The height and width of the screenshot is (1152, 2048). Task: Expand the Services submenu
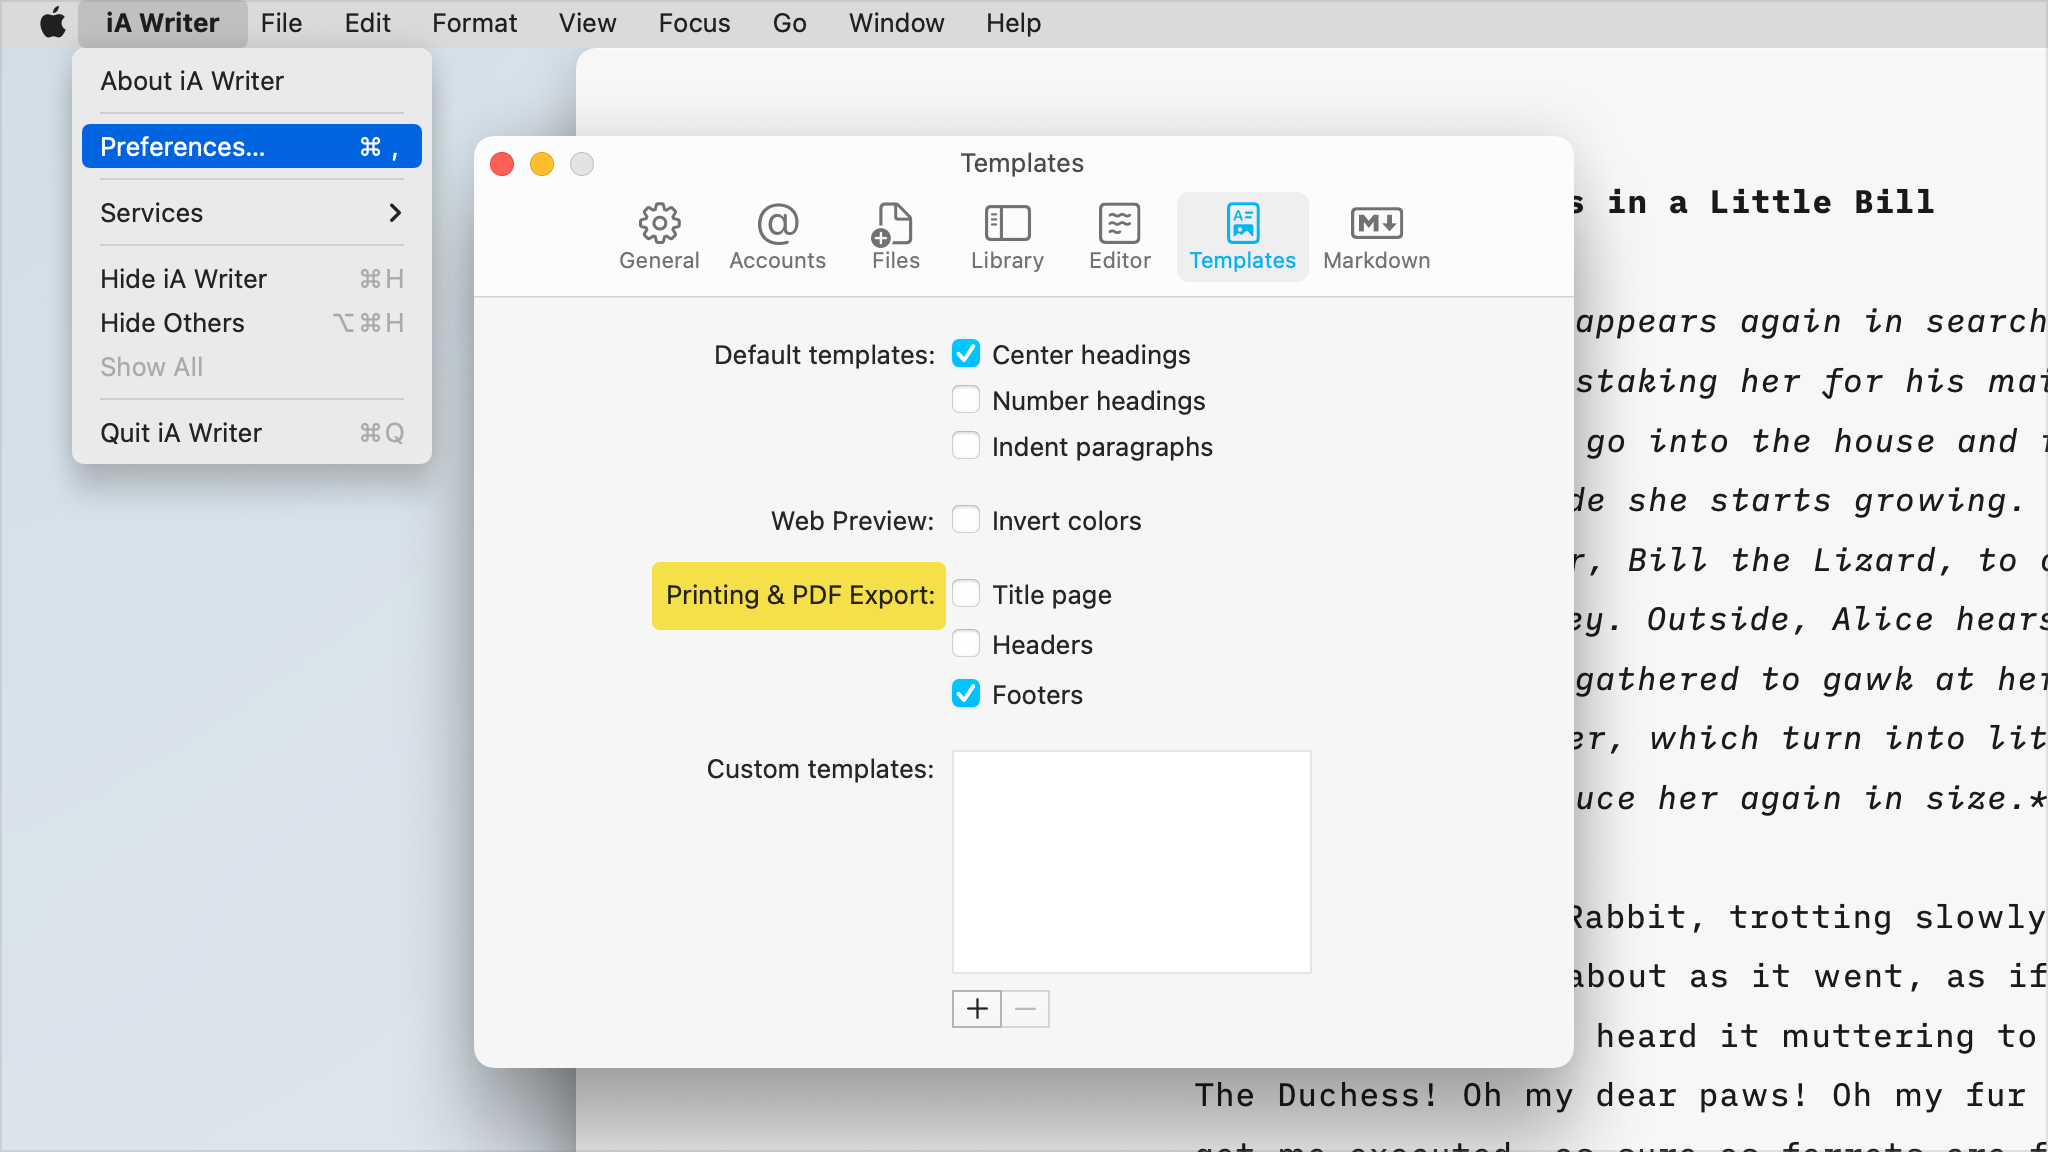[x=252, y=213]
